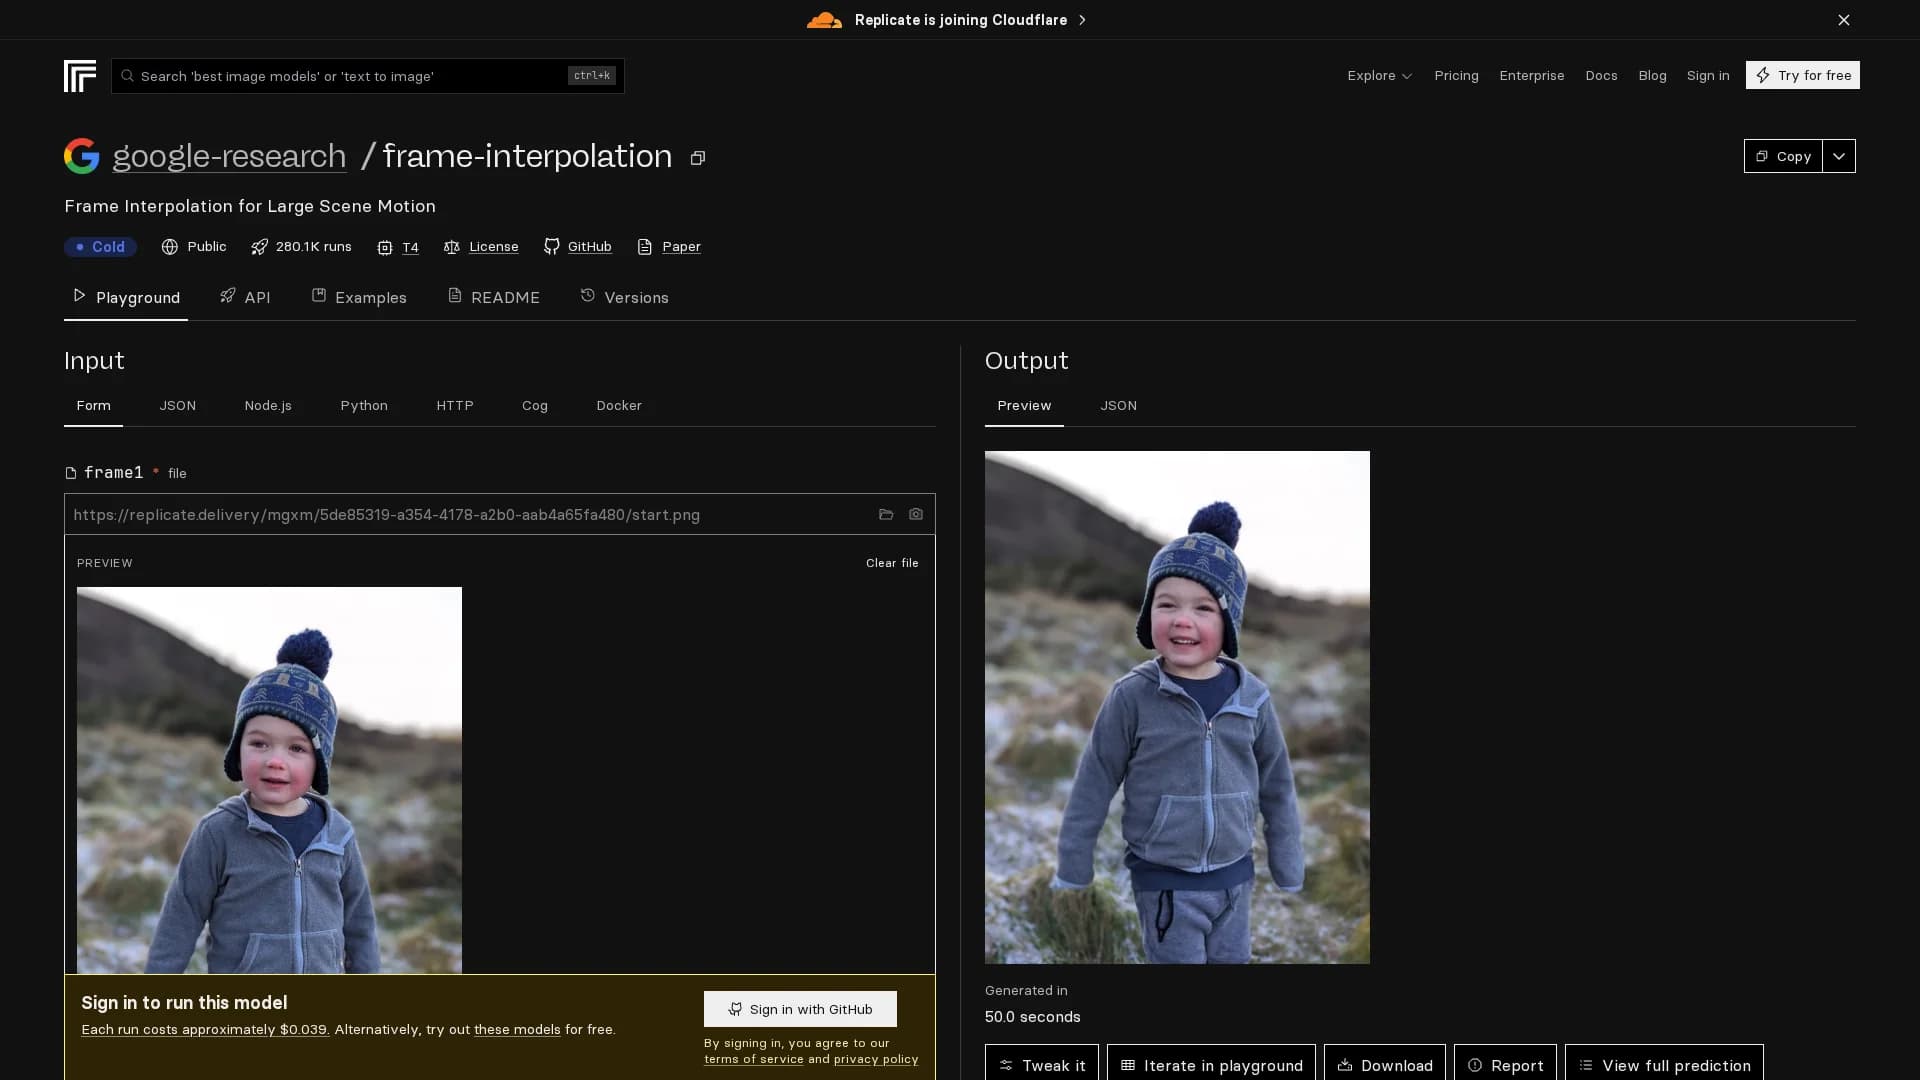Screen dimensions: 1920x1080
Task: Click the frame1 preview image
Action: pyautogui.click(x=269, y=780)
